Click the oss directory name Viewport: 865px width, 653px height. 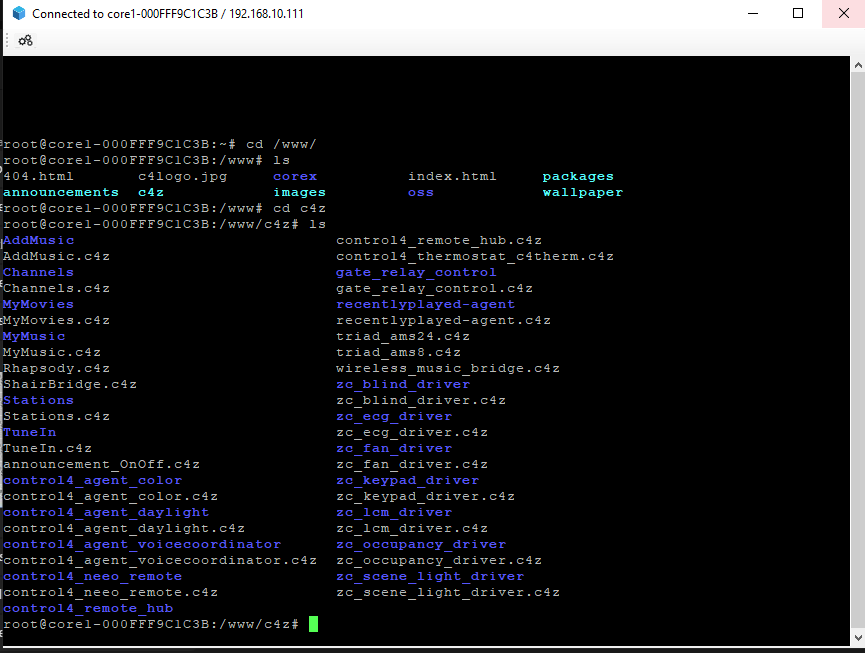click(421, 192)
